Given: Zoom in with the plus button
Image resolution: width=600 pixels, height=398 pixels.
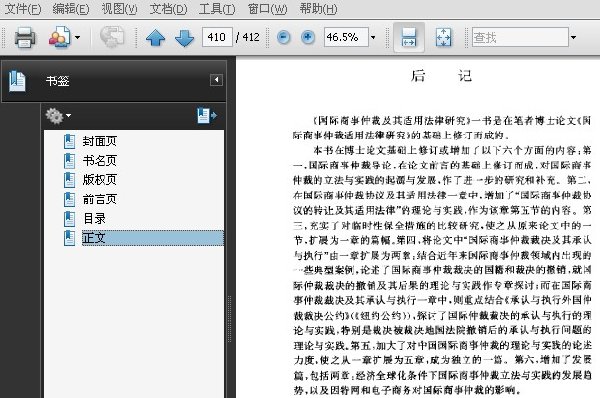Looking at the screenshot, I should (308, 37).
